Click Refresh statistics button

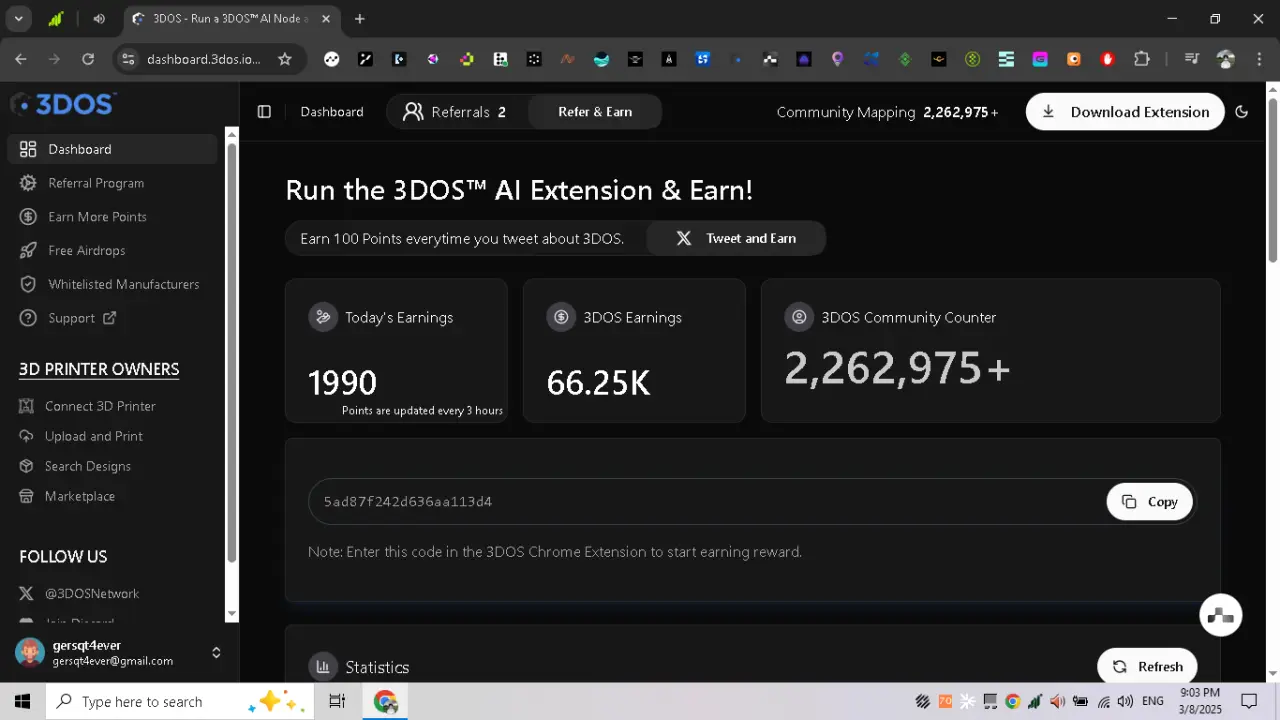tap(1147, 667)
